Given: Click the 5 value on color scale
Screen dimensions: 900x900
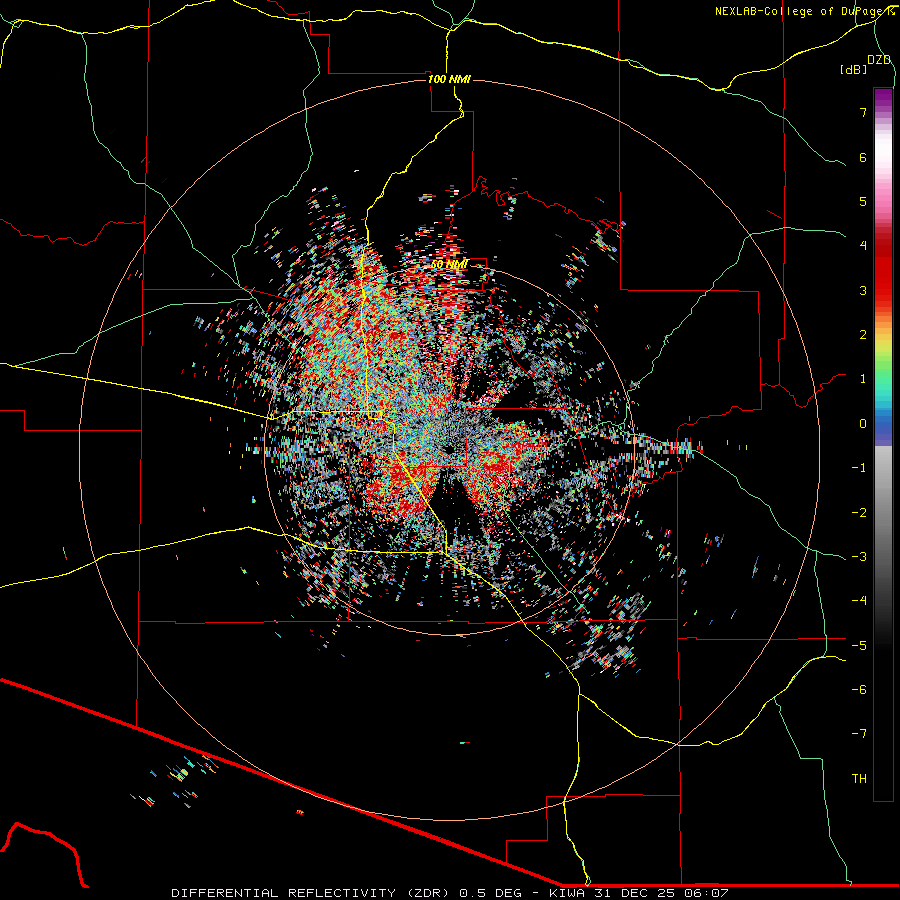Looking at the screenshot, I should tap(863, 201).
